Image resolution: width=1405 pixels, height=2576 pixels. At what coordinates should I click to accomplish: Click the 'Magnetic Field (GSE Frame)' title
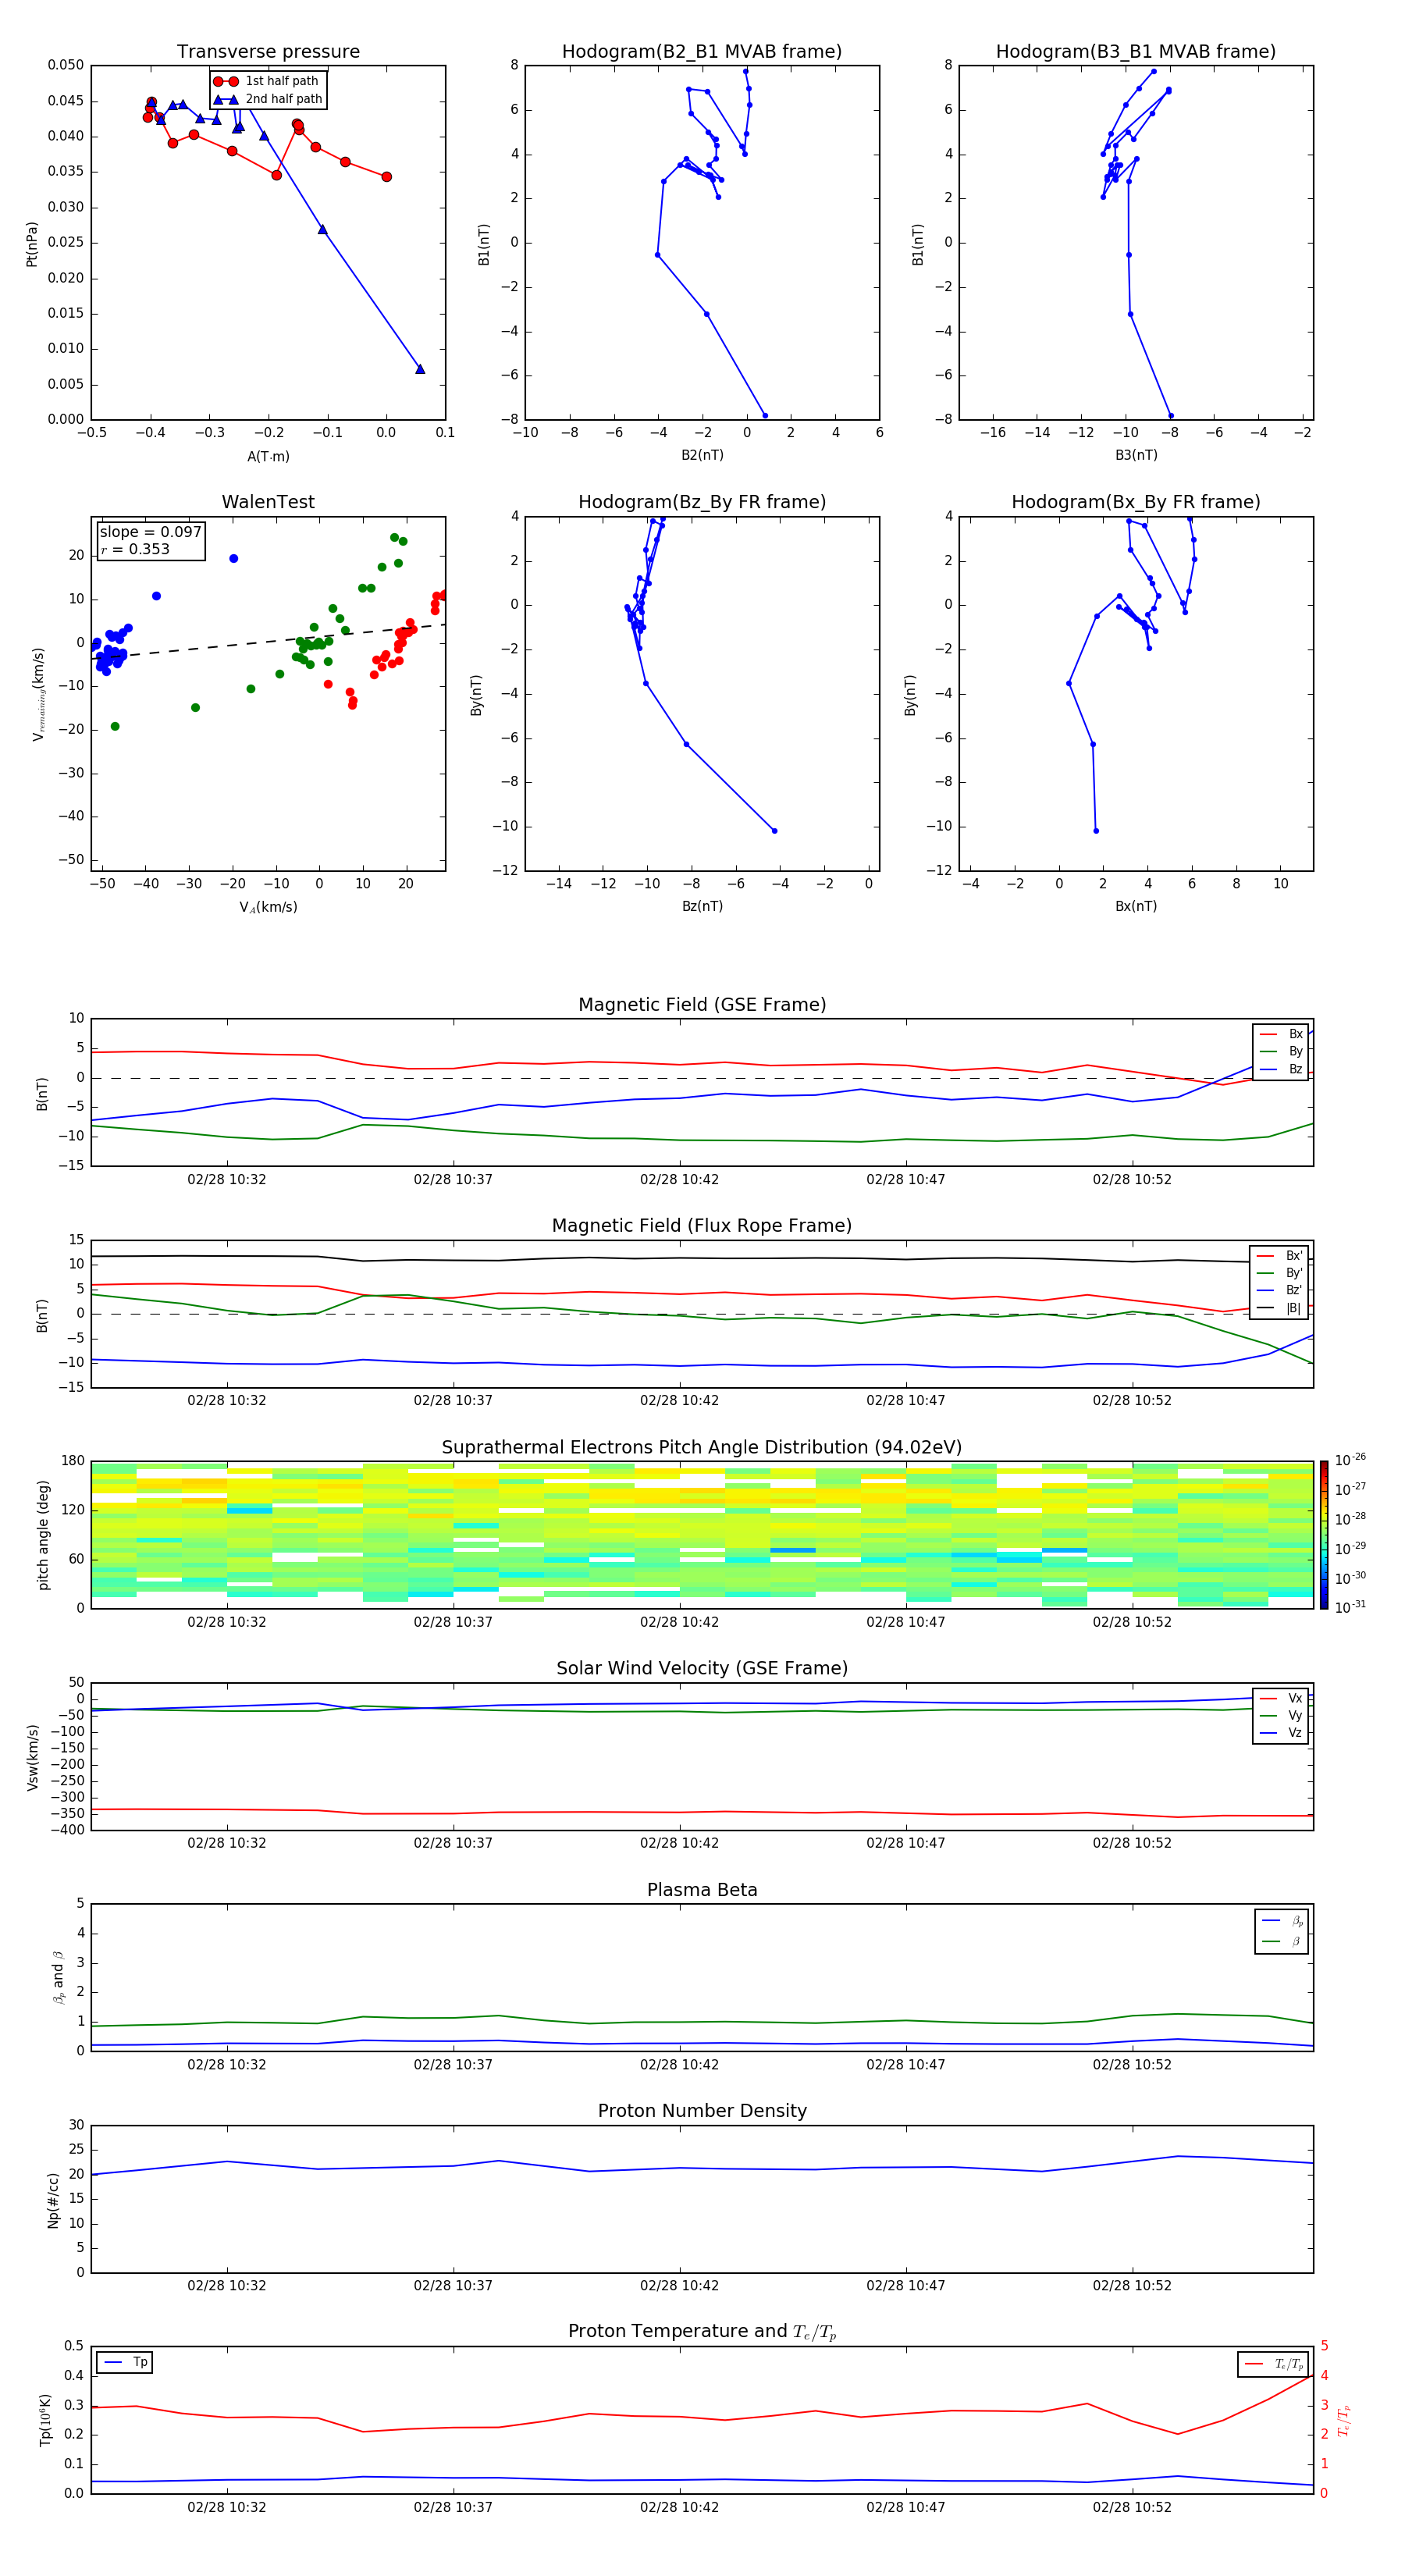[702, 1005]
